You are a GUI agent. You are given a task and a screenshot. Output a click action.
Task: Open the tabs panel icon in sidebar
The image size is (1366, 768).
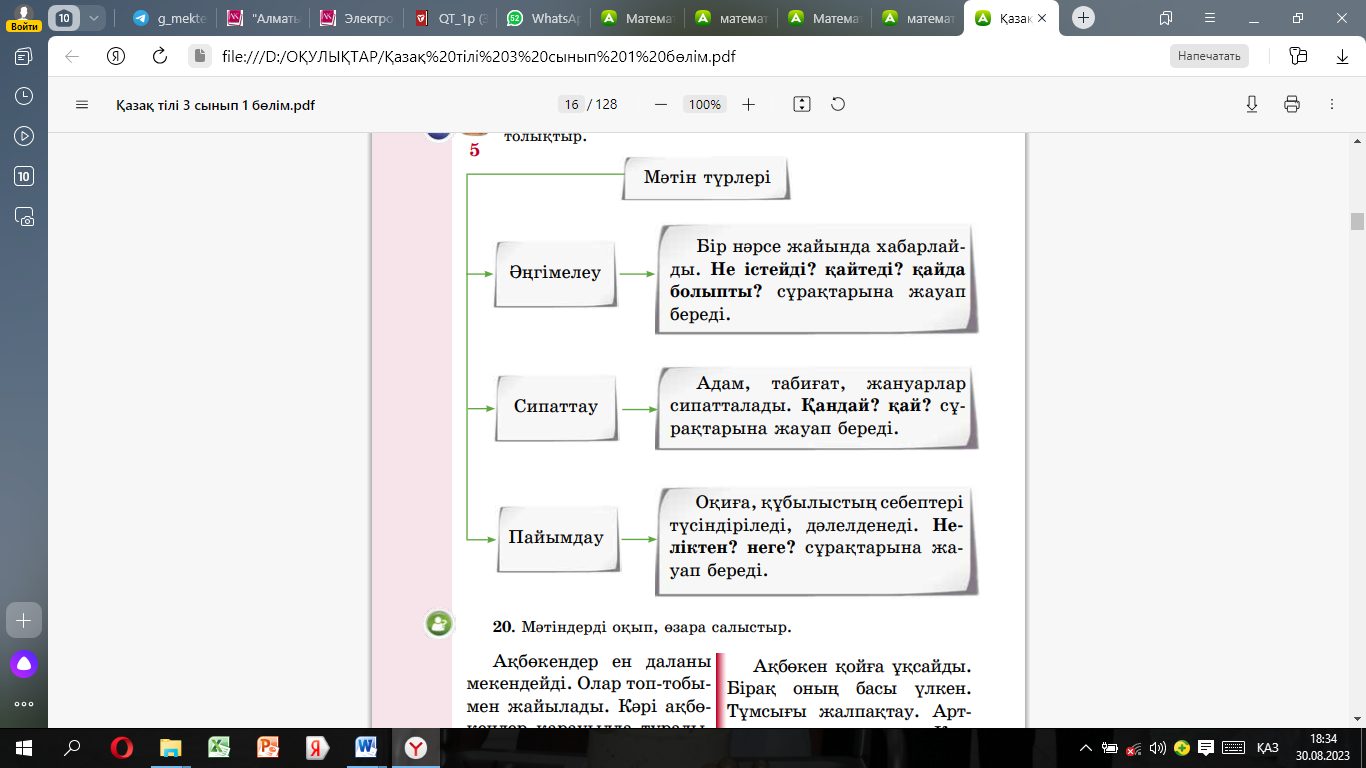pyautogui.click(x=24, y=56)
